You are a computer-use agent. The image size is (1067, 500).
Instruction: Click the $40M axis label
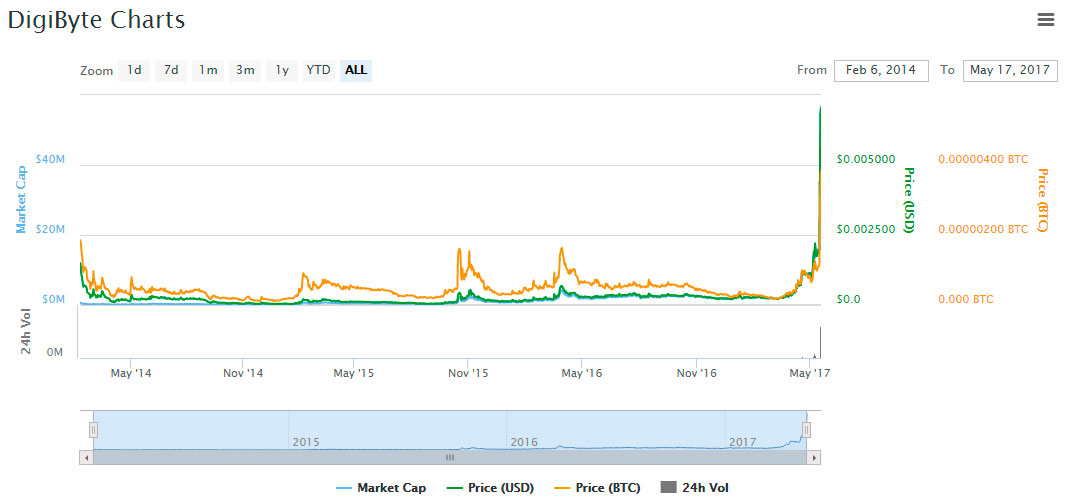pos(52,159)
